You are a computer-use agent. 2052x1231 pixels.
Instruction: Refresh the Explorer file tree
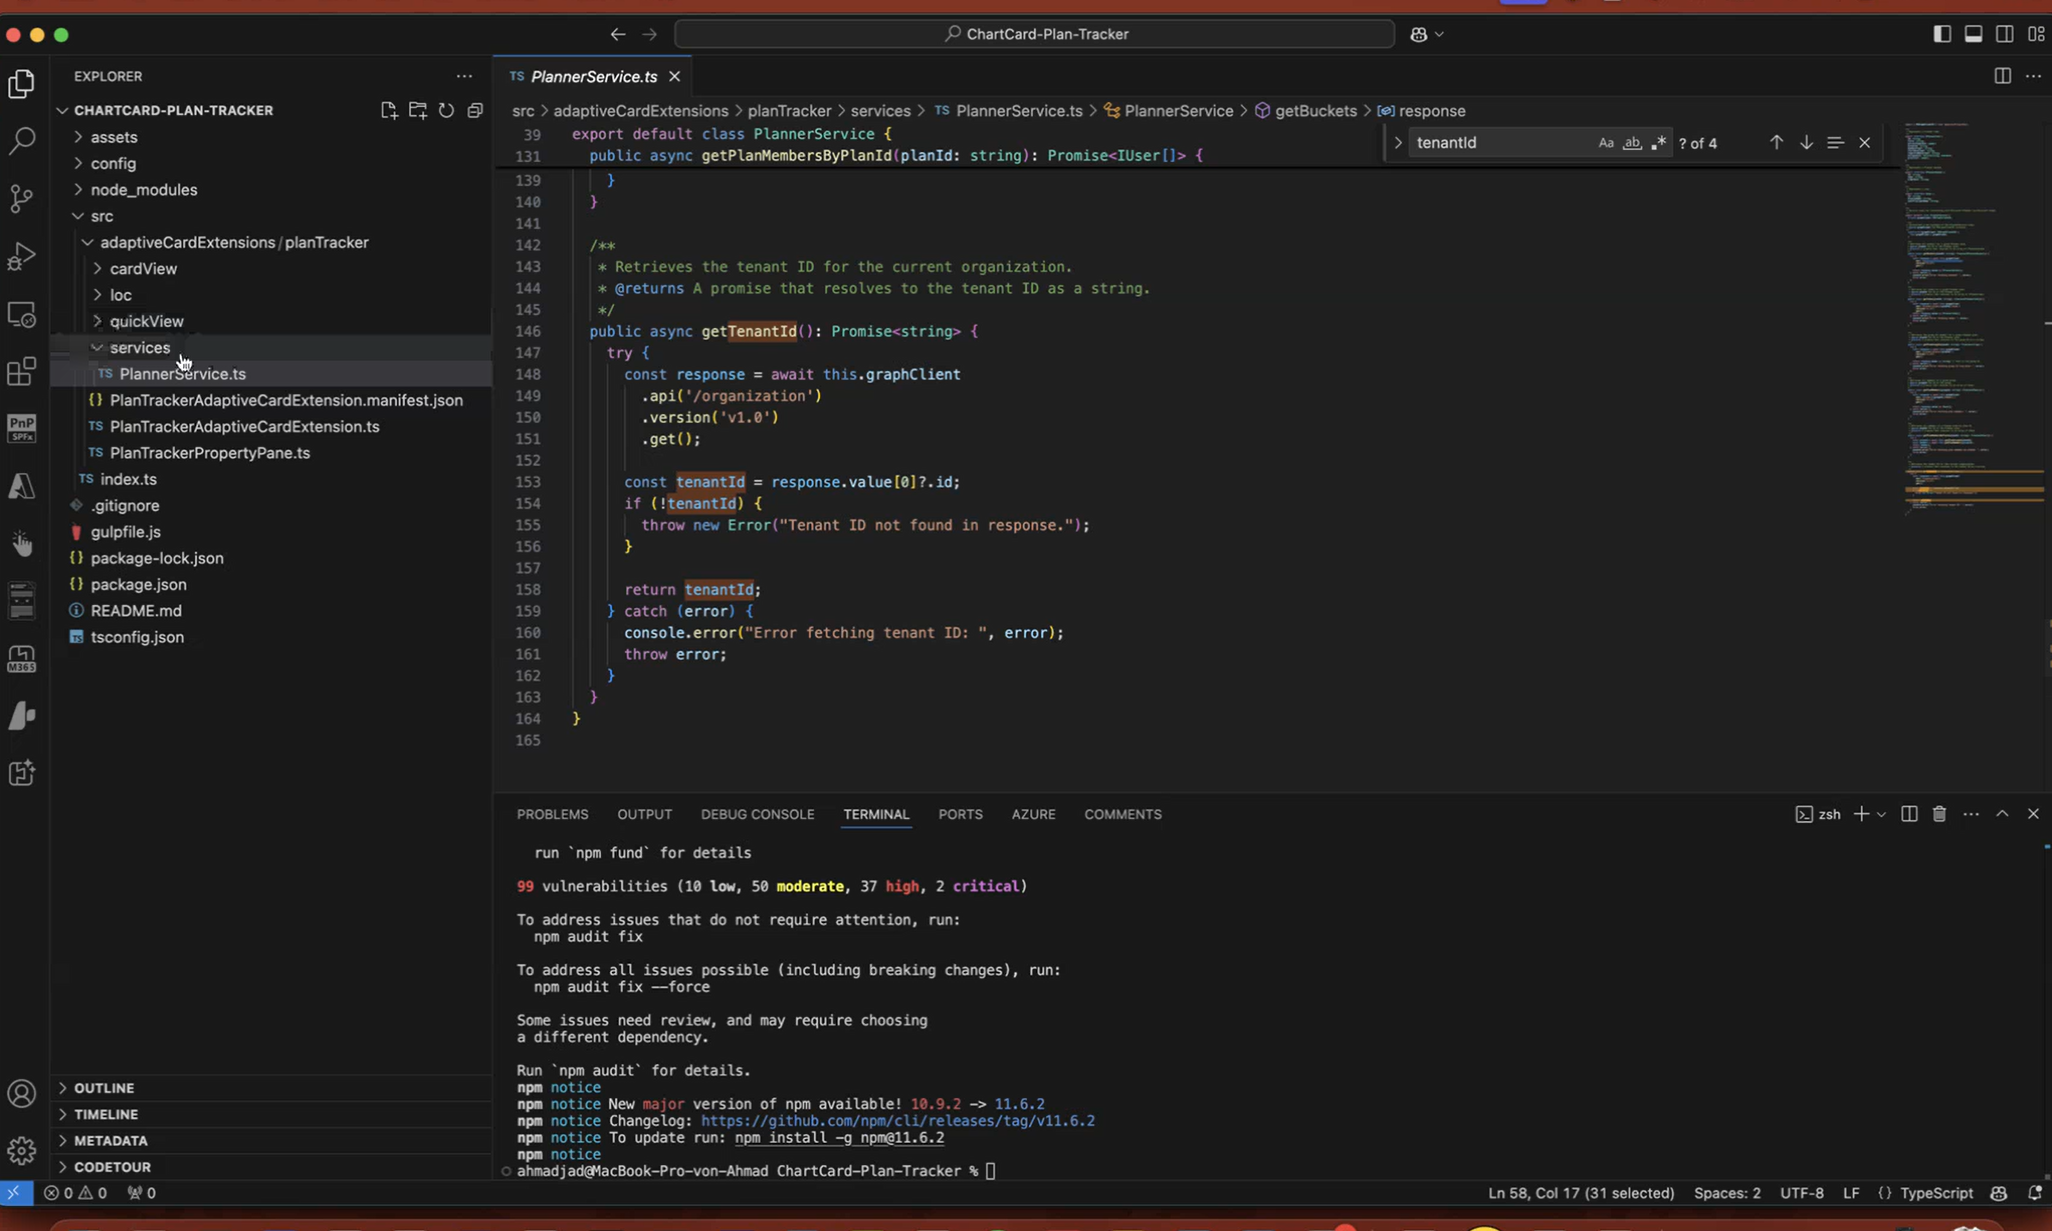click(x=446, y=110)
